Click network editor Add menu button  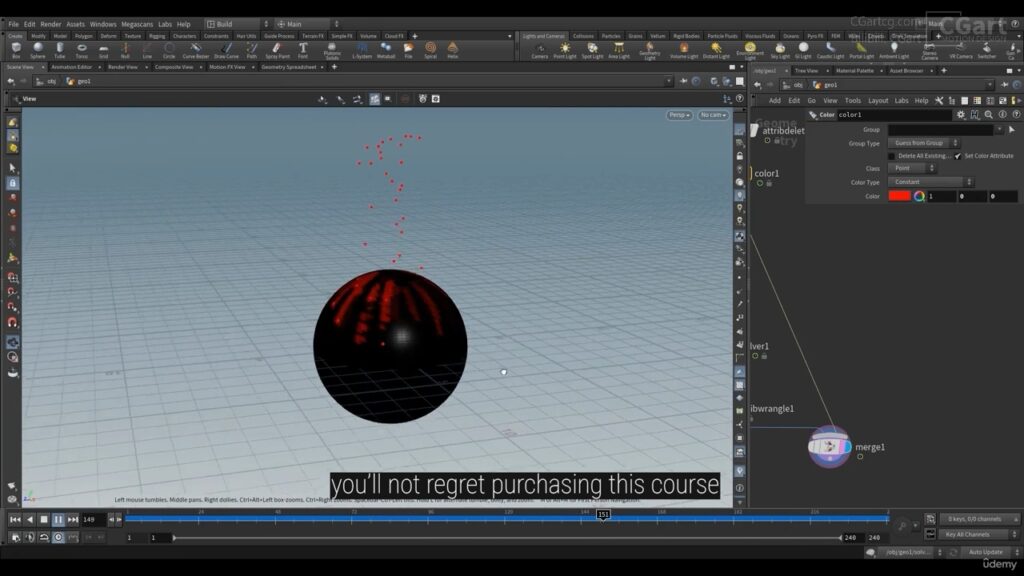tap(775, 101)
